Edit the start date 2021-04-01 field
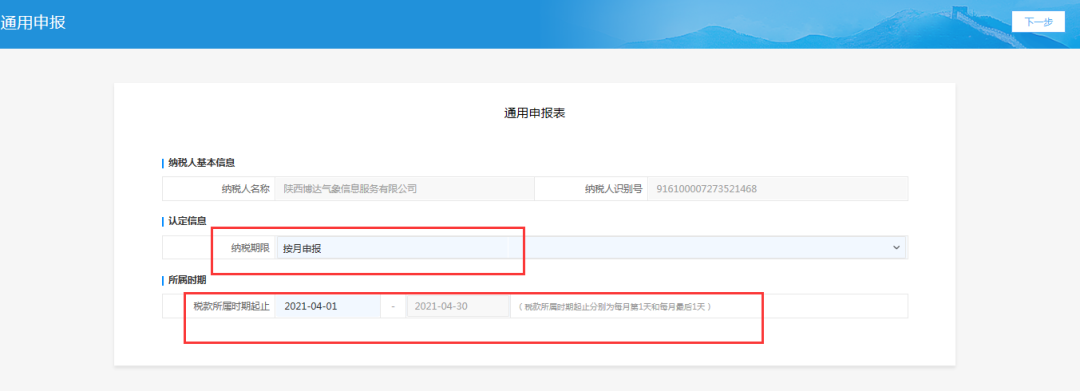The image size is (1080, 391). coord(327,306)
